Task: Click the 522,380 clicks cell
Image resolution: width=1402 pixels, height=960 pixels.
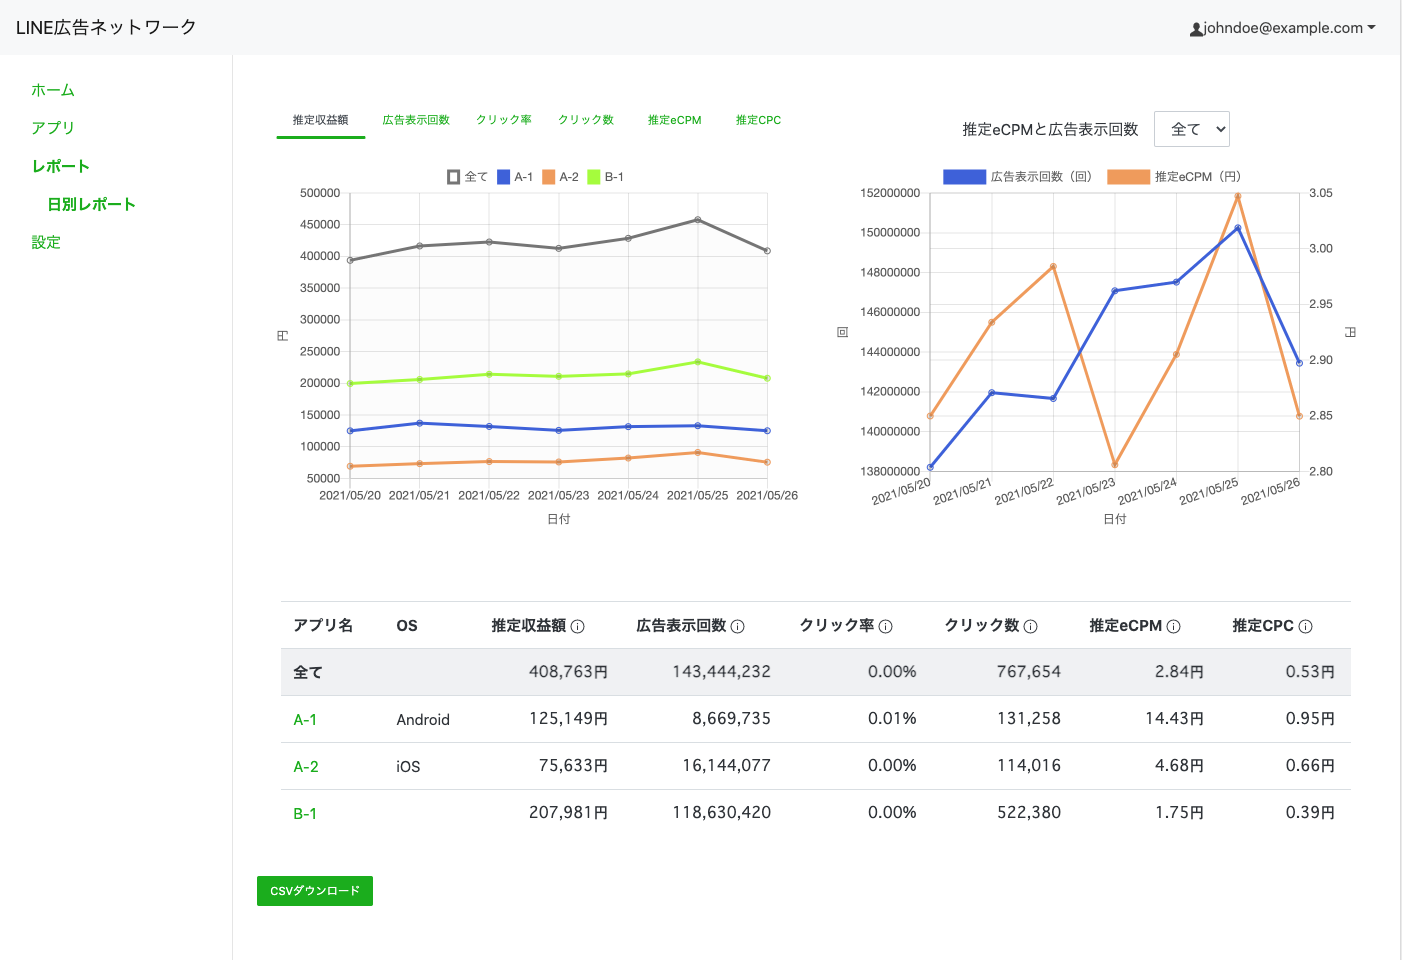Action: coord(1029,813)
